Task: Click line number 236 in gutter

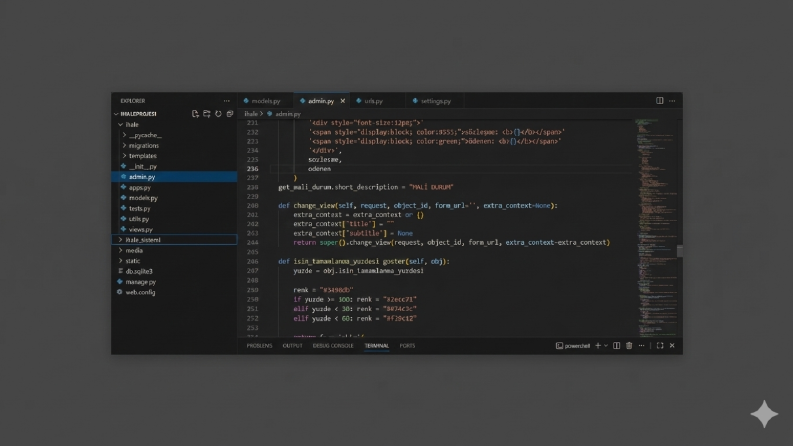Action: point(252,169)
